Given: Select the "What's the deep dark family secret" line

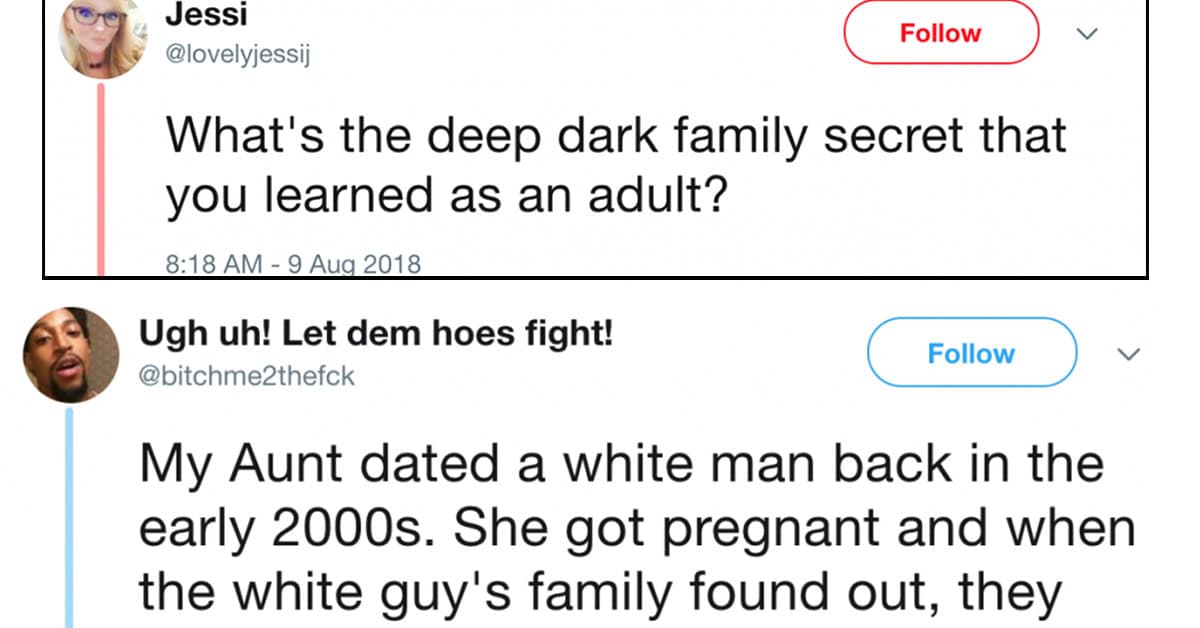Looking at the screenshot, I should [x=615, y=135].
